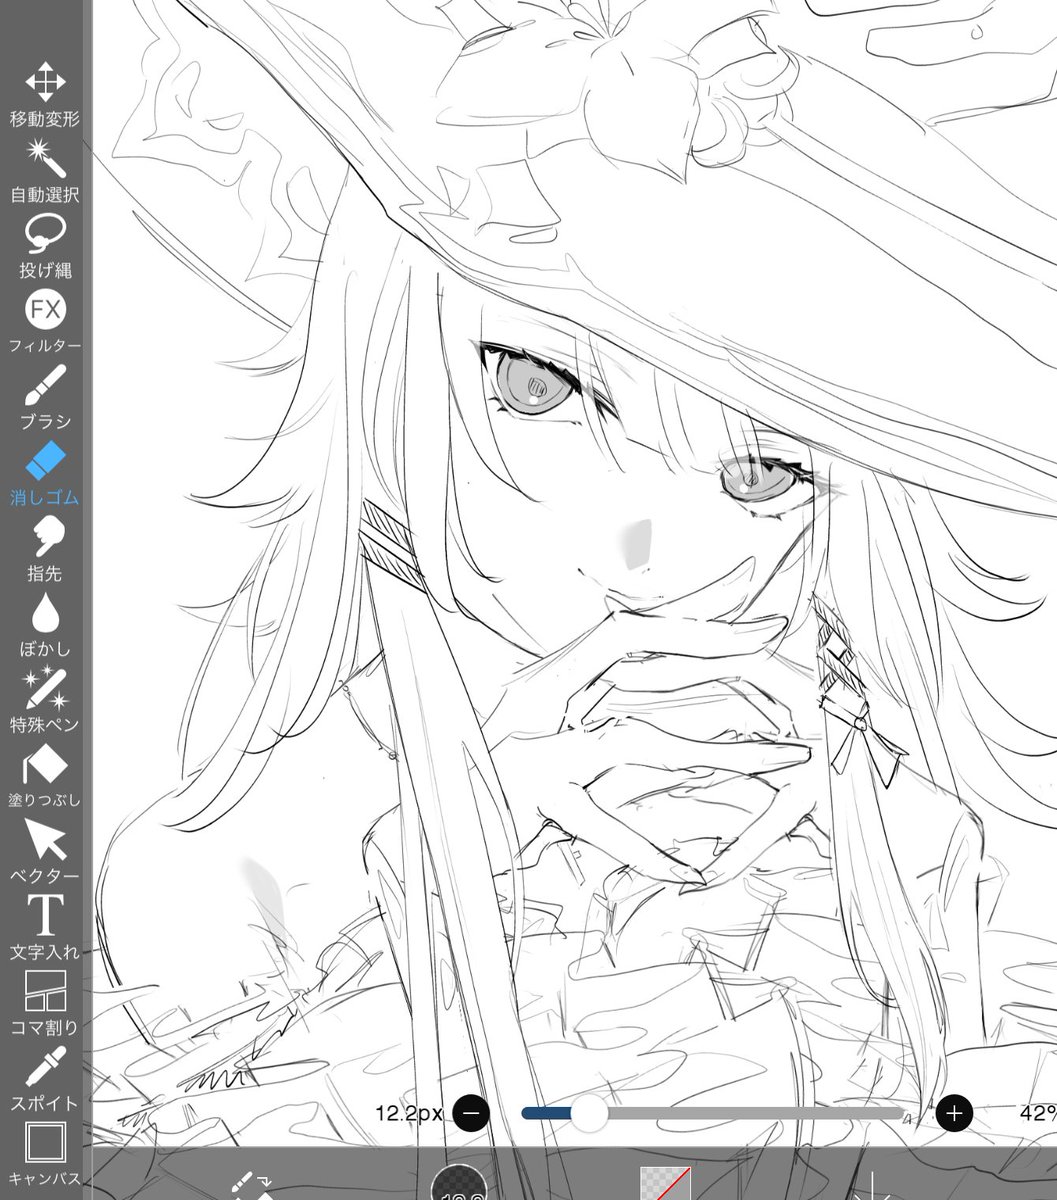
Task: Choose the 特殊ペン special pen tool
Action: click(x=45, y=701)
